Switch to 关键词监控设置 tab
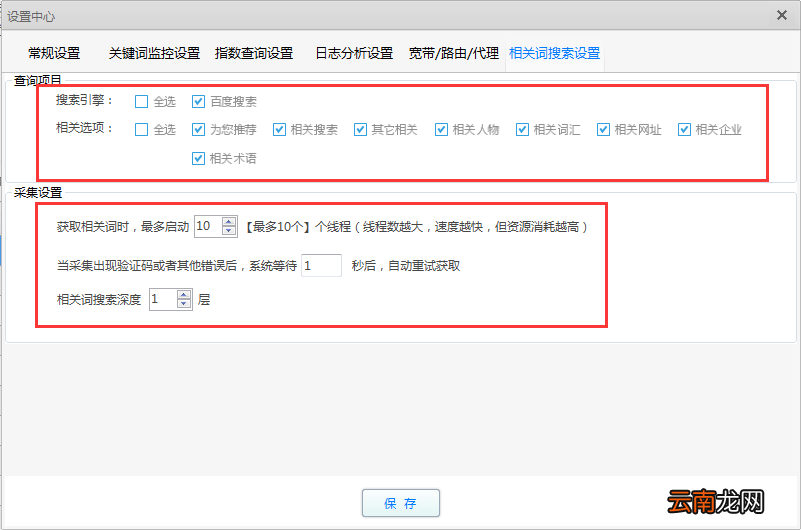Viewport: 801px width, 530px height. (154, 53)
